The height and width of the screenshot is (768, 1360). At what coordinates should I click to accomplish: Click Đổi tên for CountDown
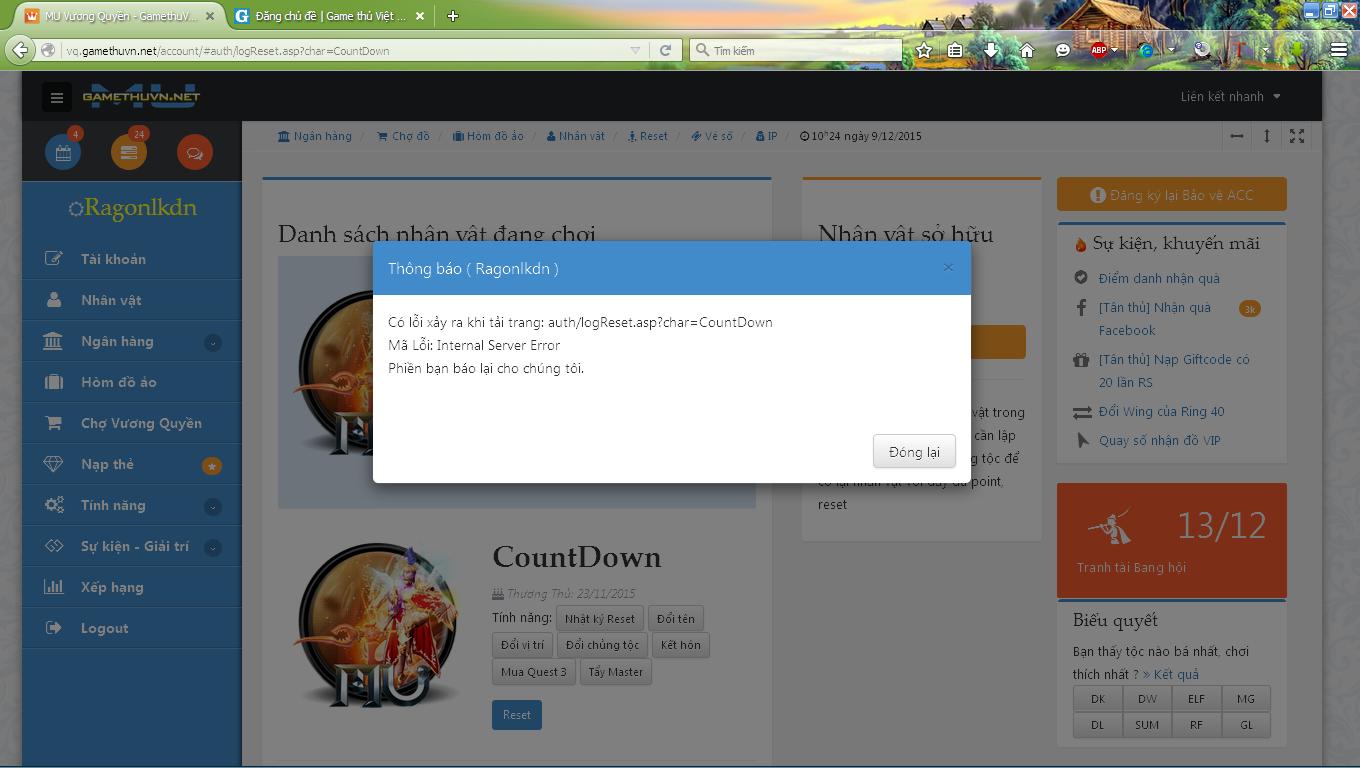[675, 618]
